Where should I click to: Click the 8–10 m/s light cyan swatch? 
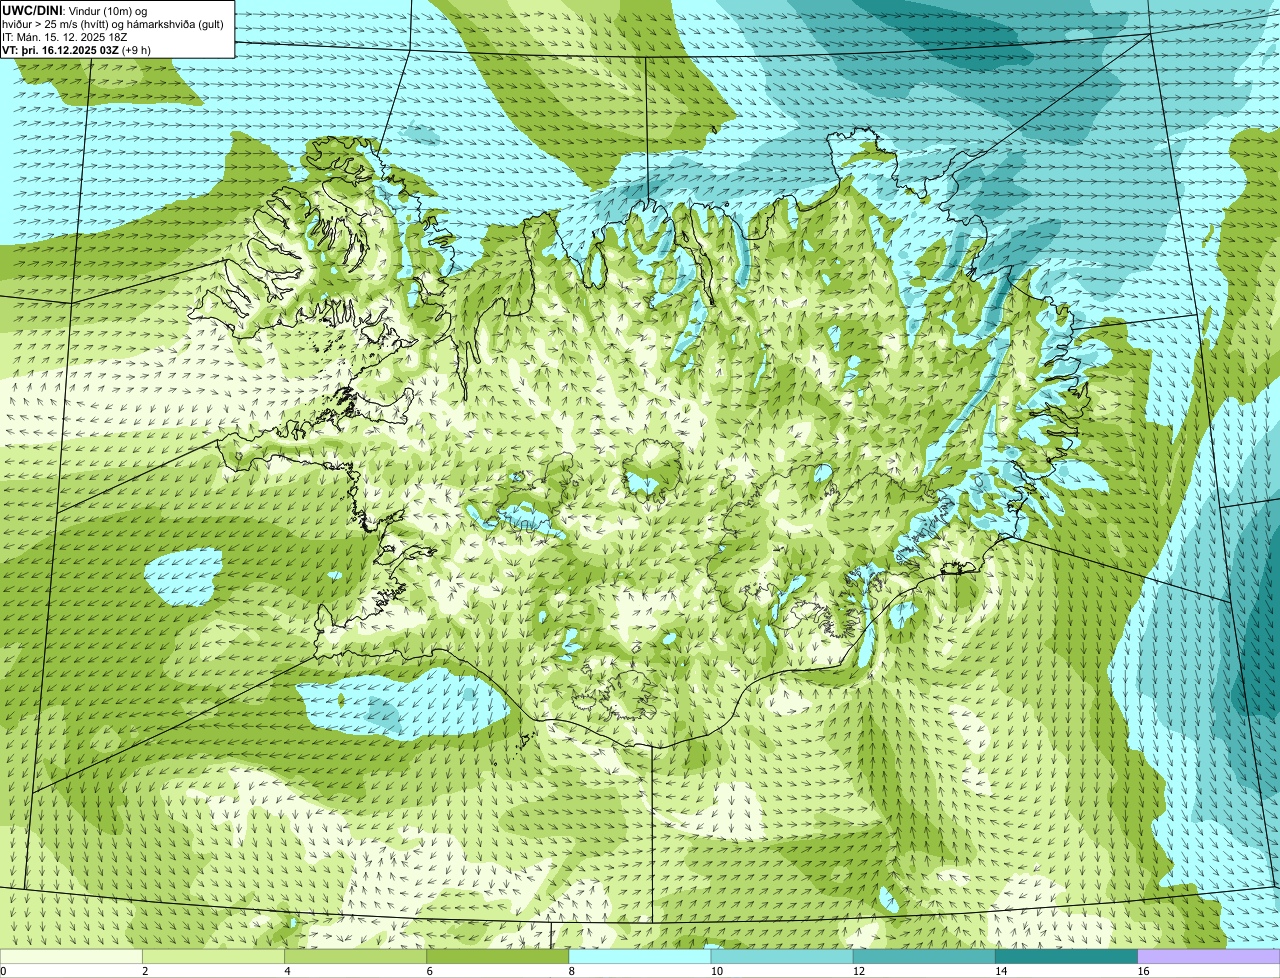point(640,956)
